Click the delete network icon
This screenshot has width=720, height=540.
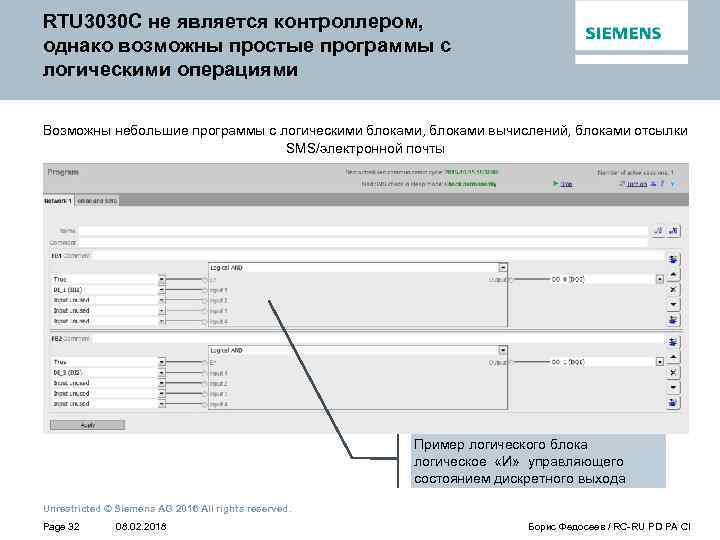(x=674, y=231)
